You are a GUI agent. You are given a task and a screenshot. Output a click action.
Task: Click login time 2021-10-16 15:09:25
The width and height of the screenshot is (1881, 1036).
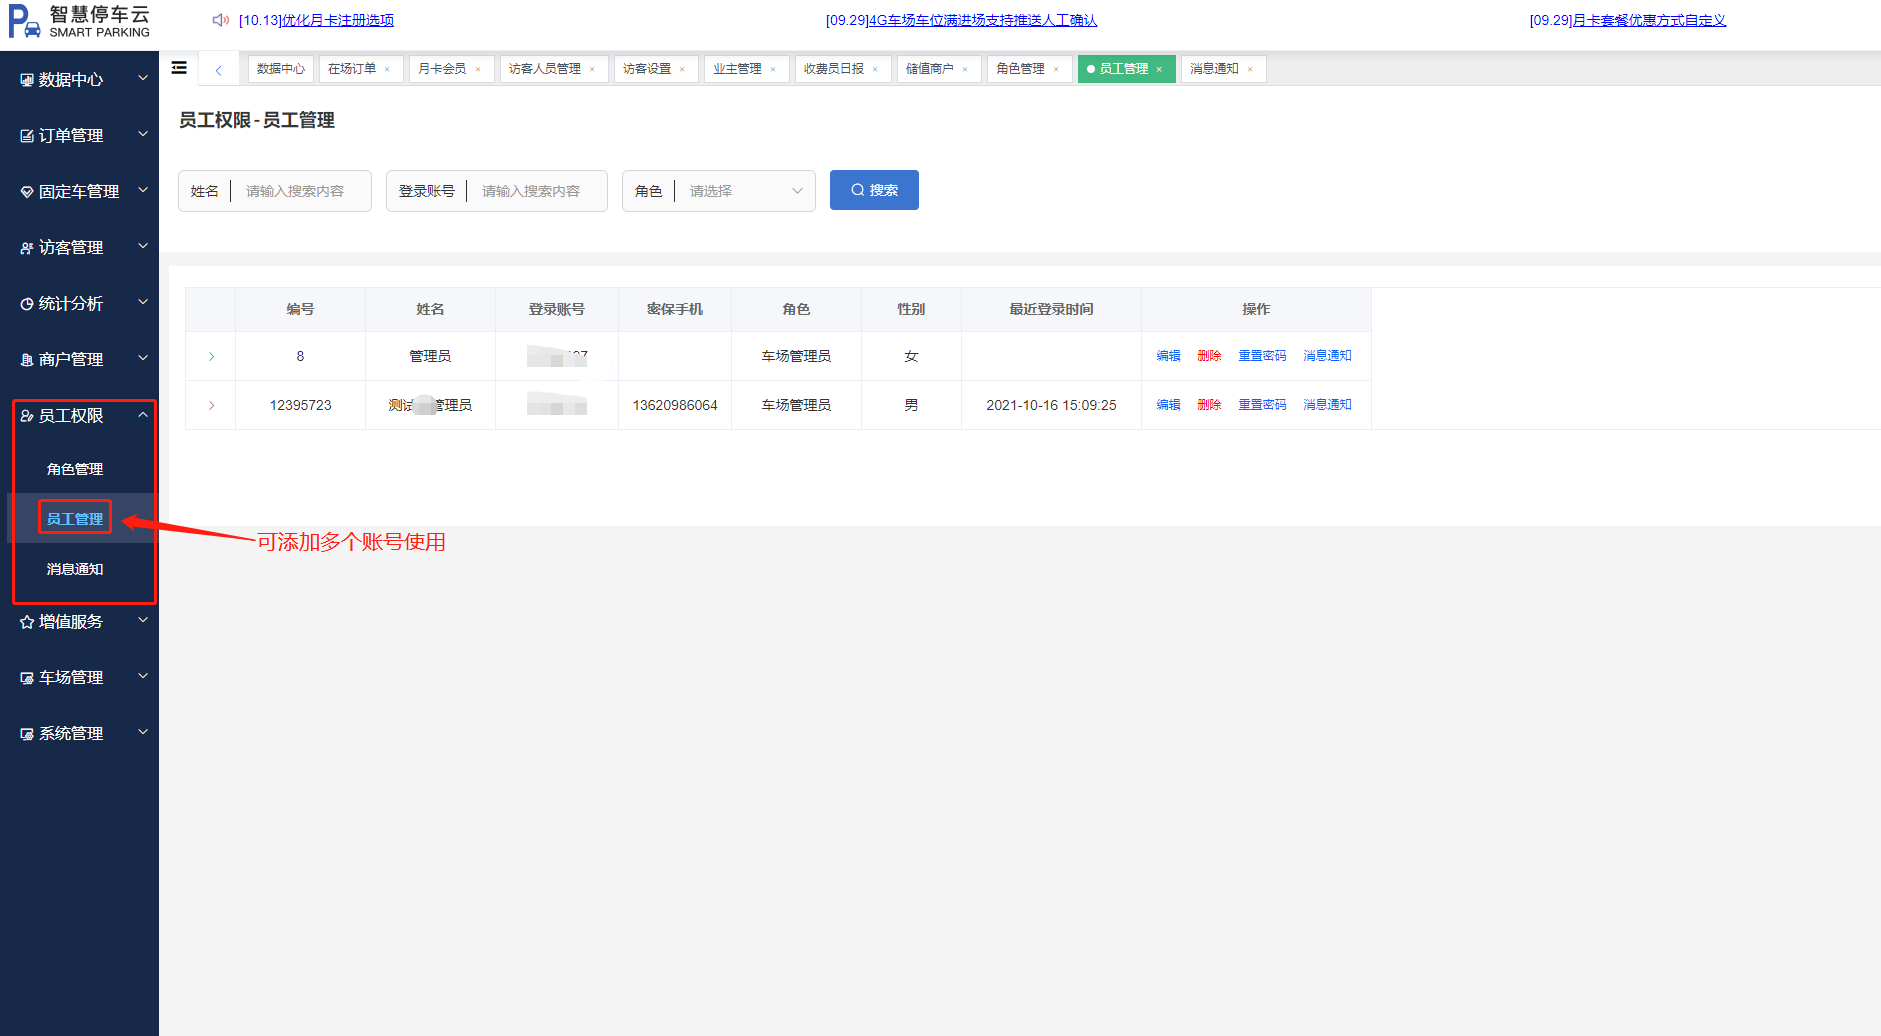pos(1051,405)
